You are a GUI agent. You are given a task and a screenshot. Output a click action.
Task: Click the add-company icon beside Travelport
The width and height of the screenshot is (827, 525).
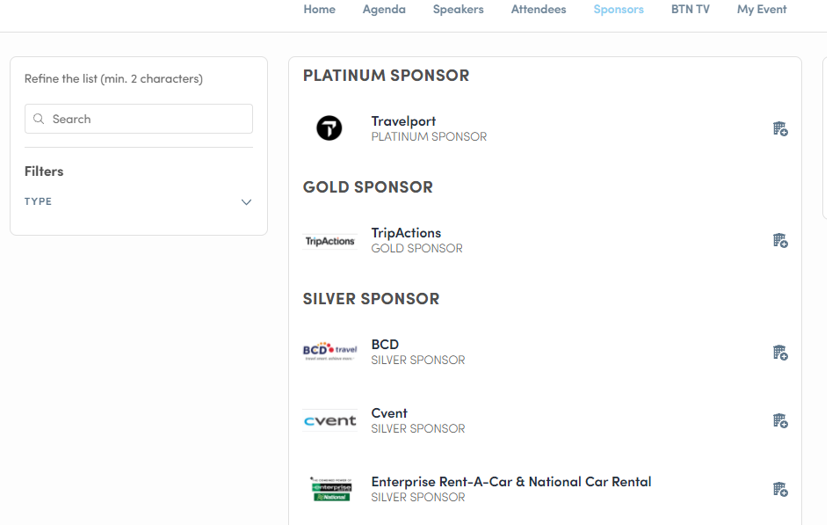point(780,129)
